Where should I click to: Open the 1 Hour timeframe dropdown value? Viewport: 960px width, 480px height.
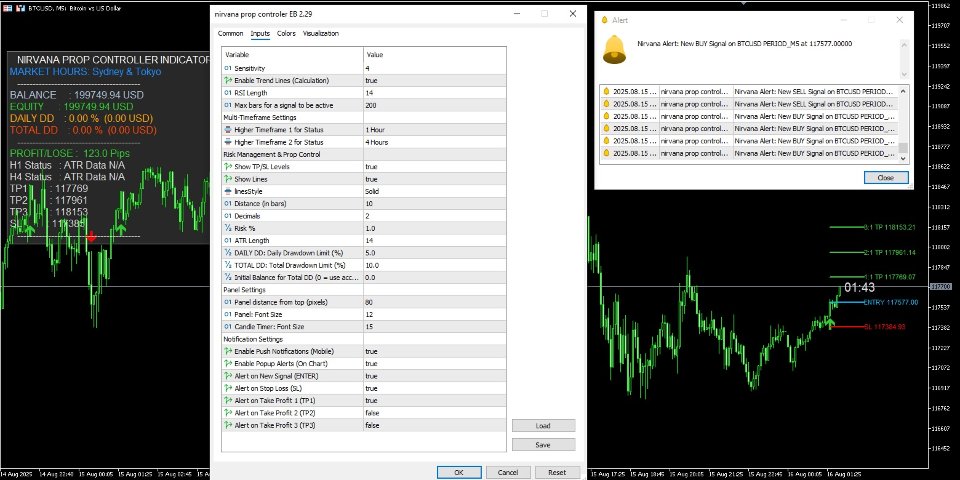[435, 130]
